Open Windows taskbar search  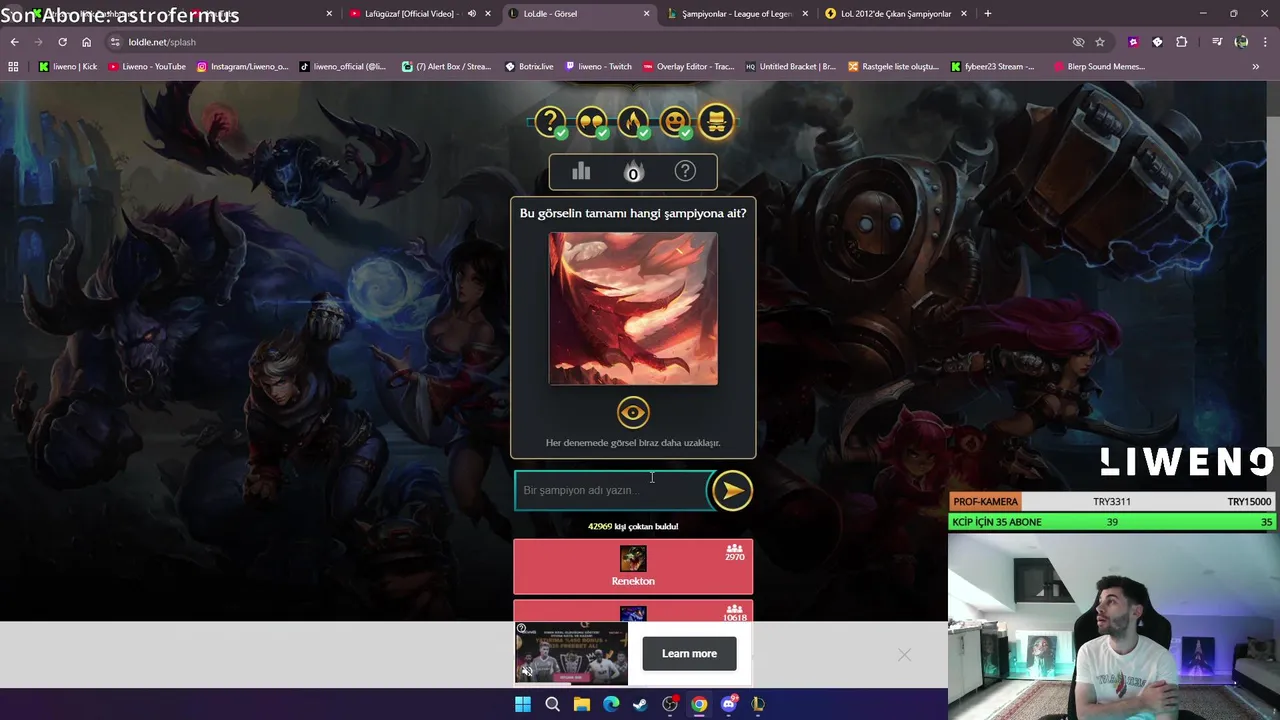coord(552,704)
